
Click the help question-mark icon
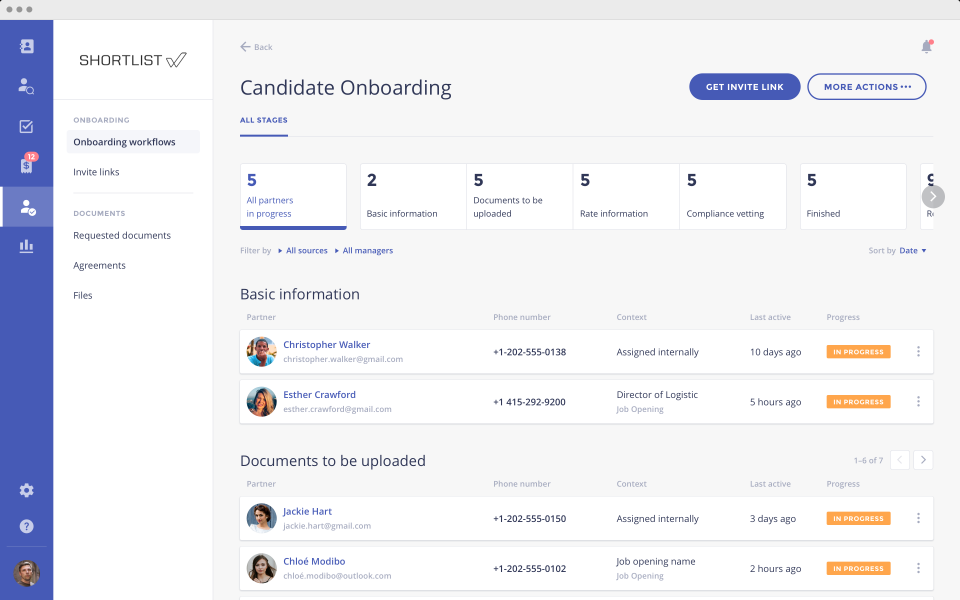(26, 526)
